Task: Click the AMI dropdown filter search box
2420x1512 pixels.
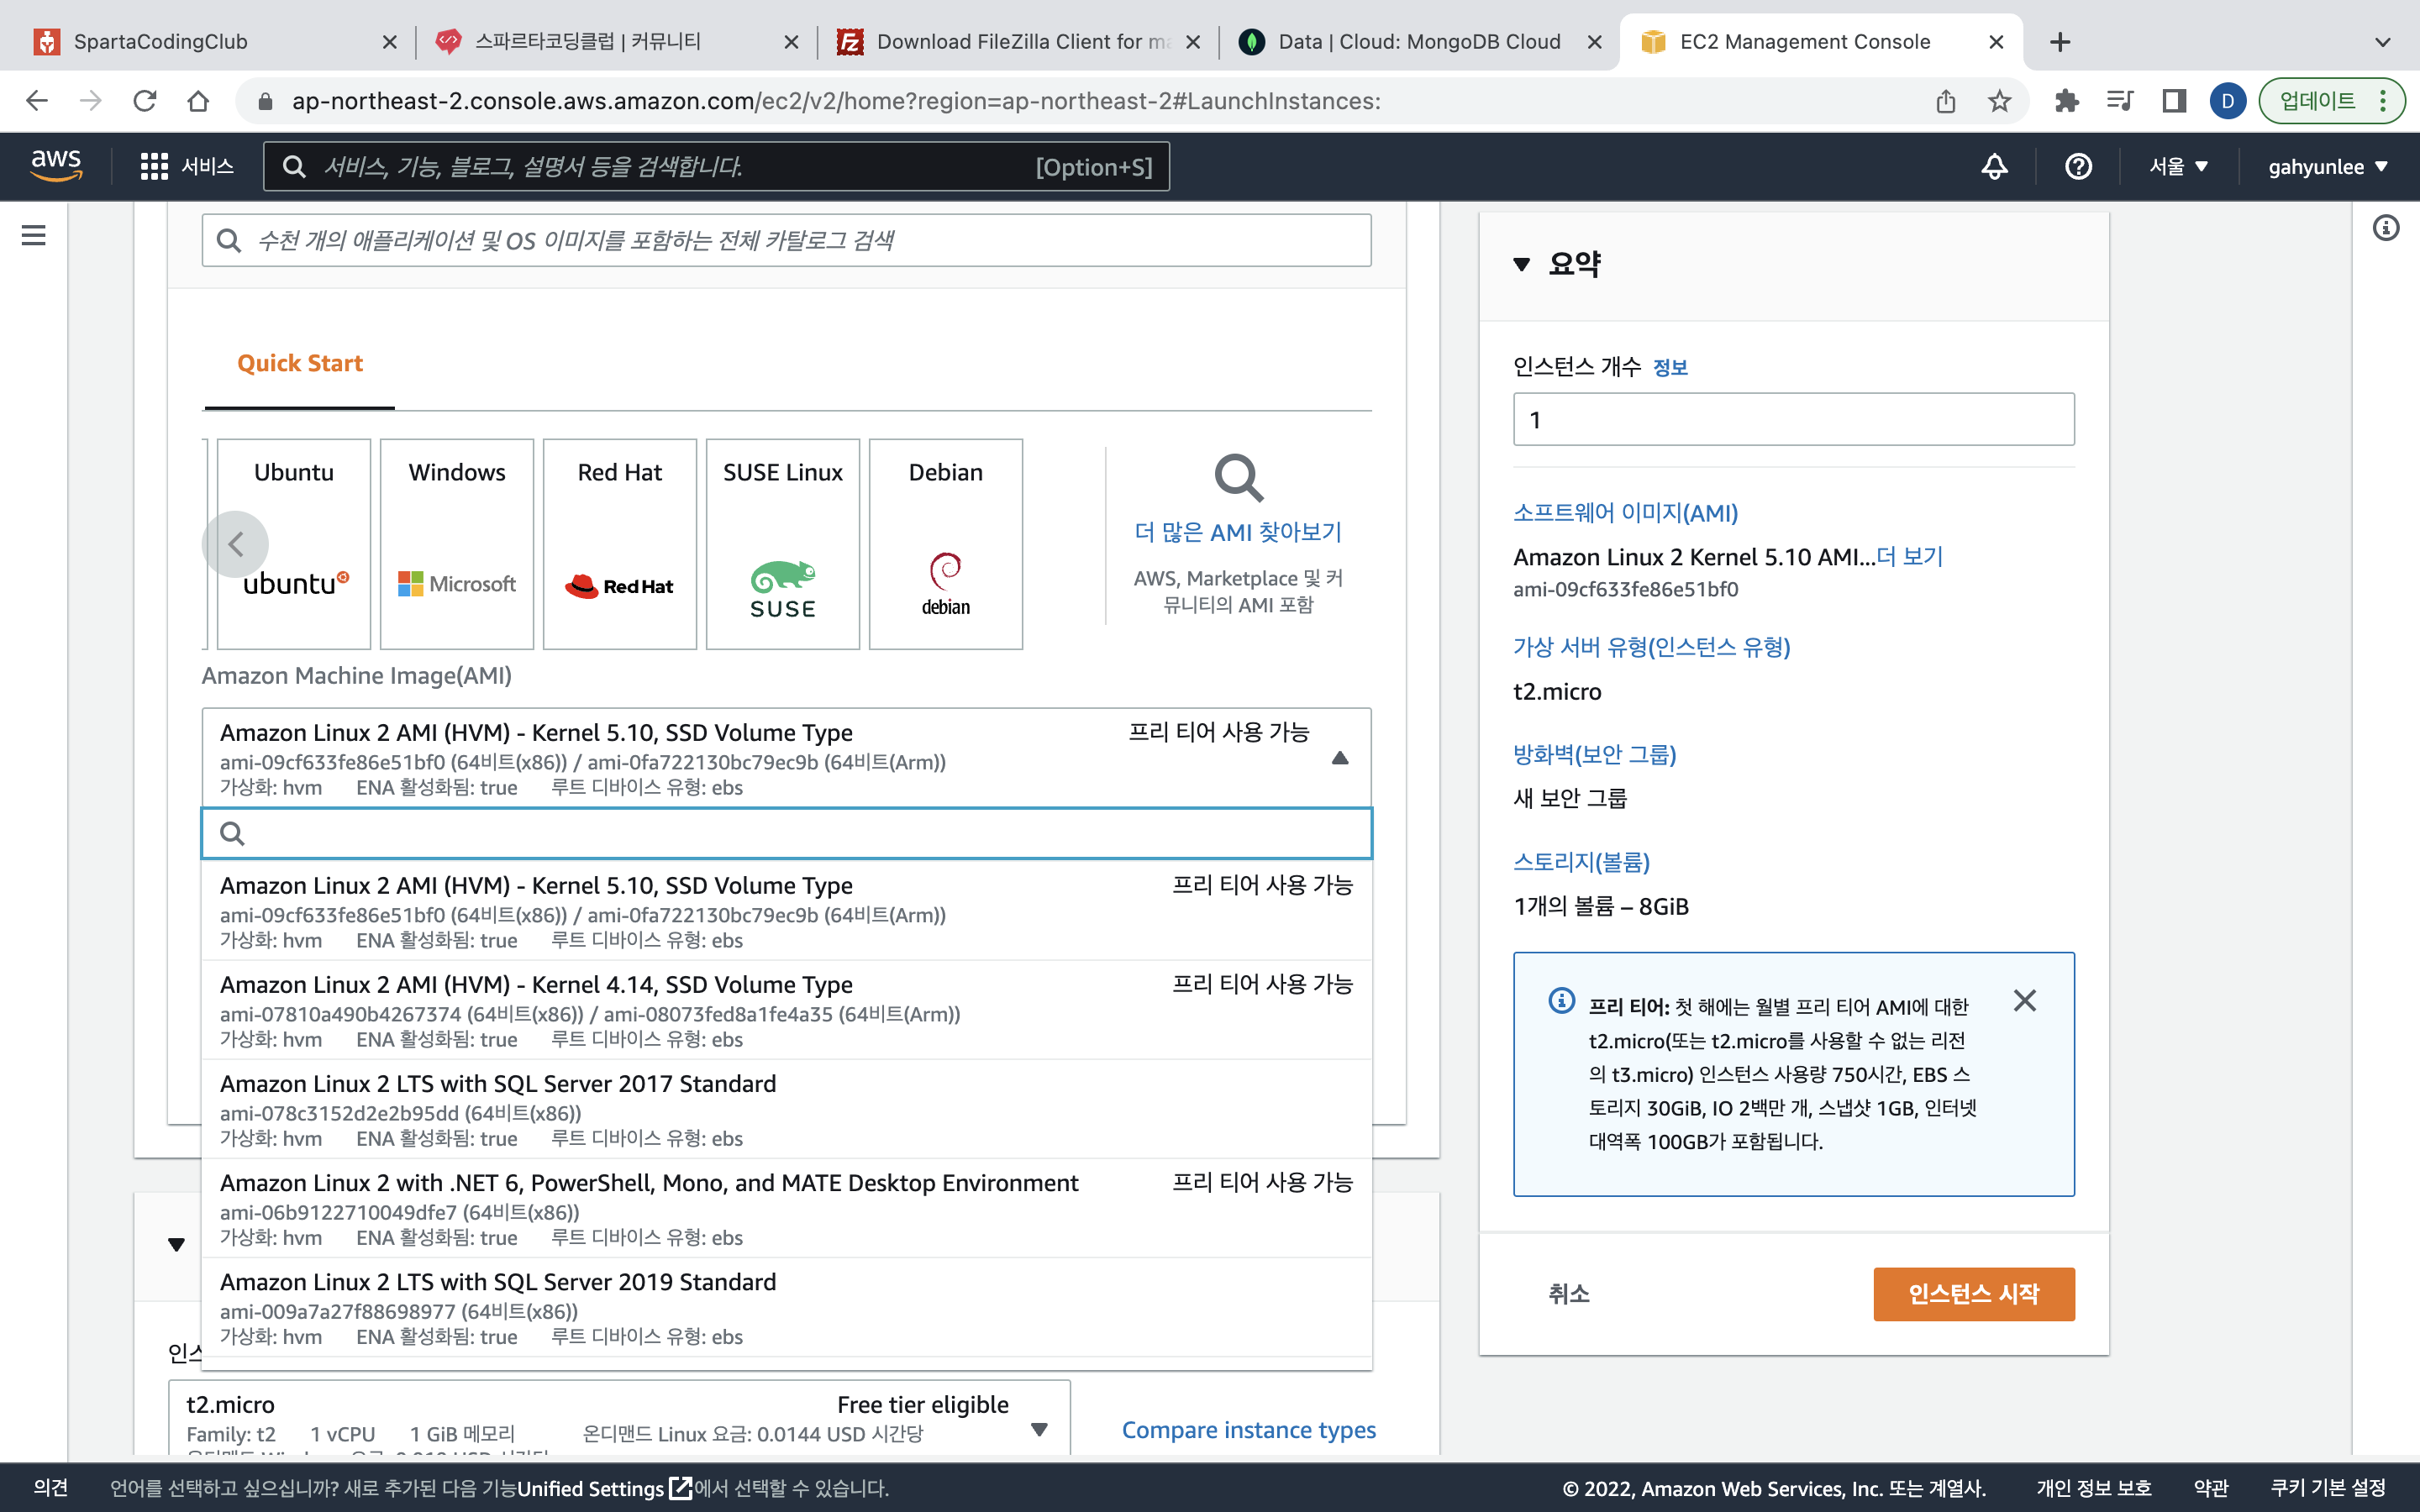Action: pos(786,833)
